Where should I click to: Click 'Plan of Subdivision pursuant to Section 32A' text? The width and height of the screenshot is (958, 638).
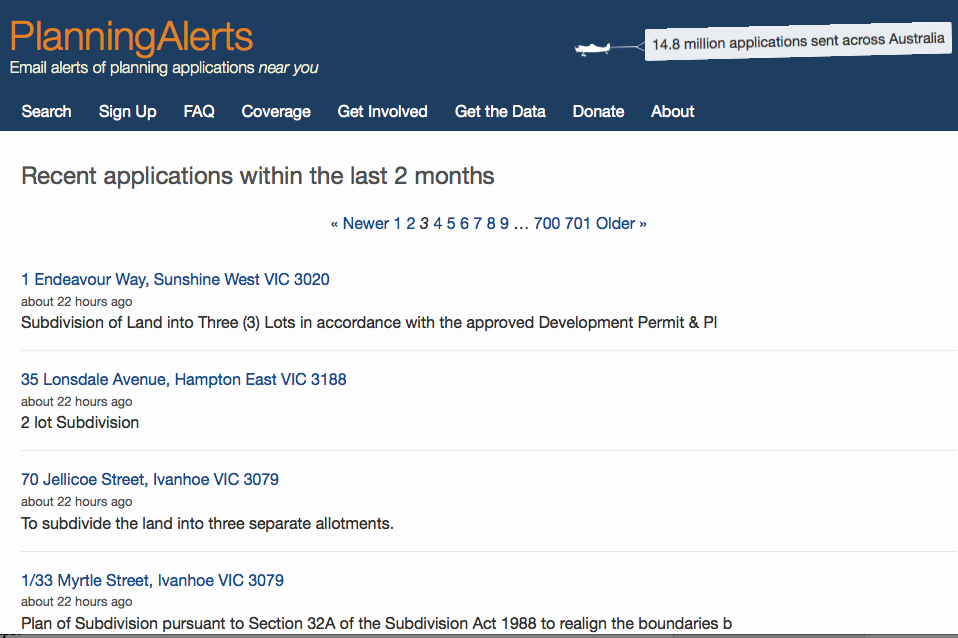coord(376,623)
